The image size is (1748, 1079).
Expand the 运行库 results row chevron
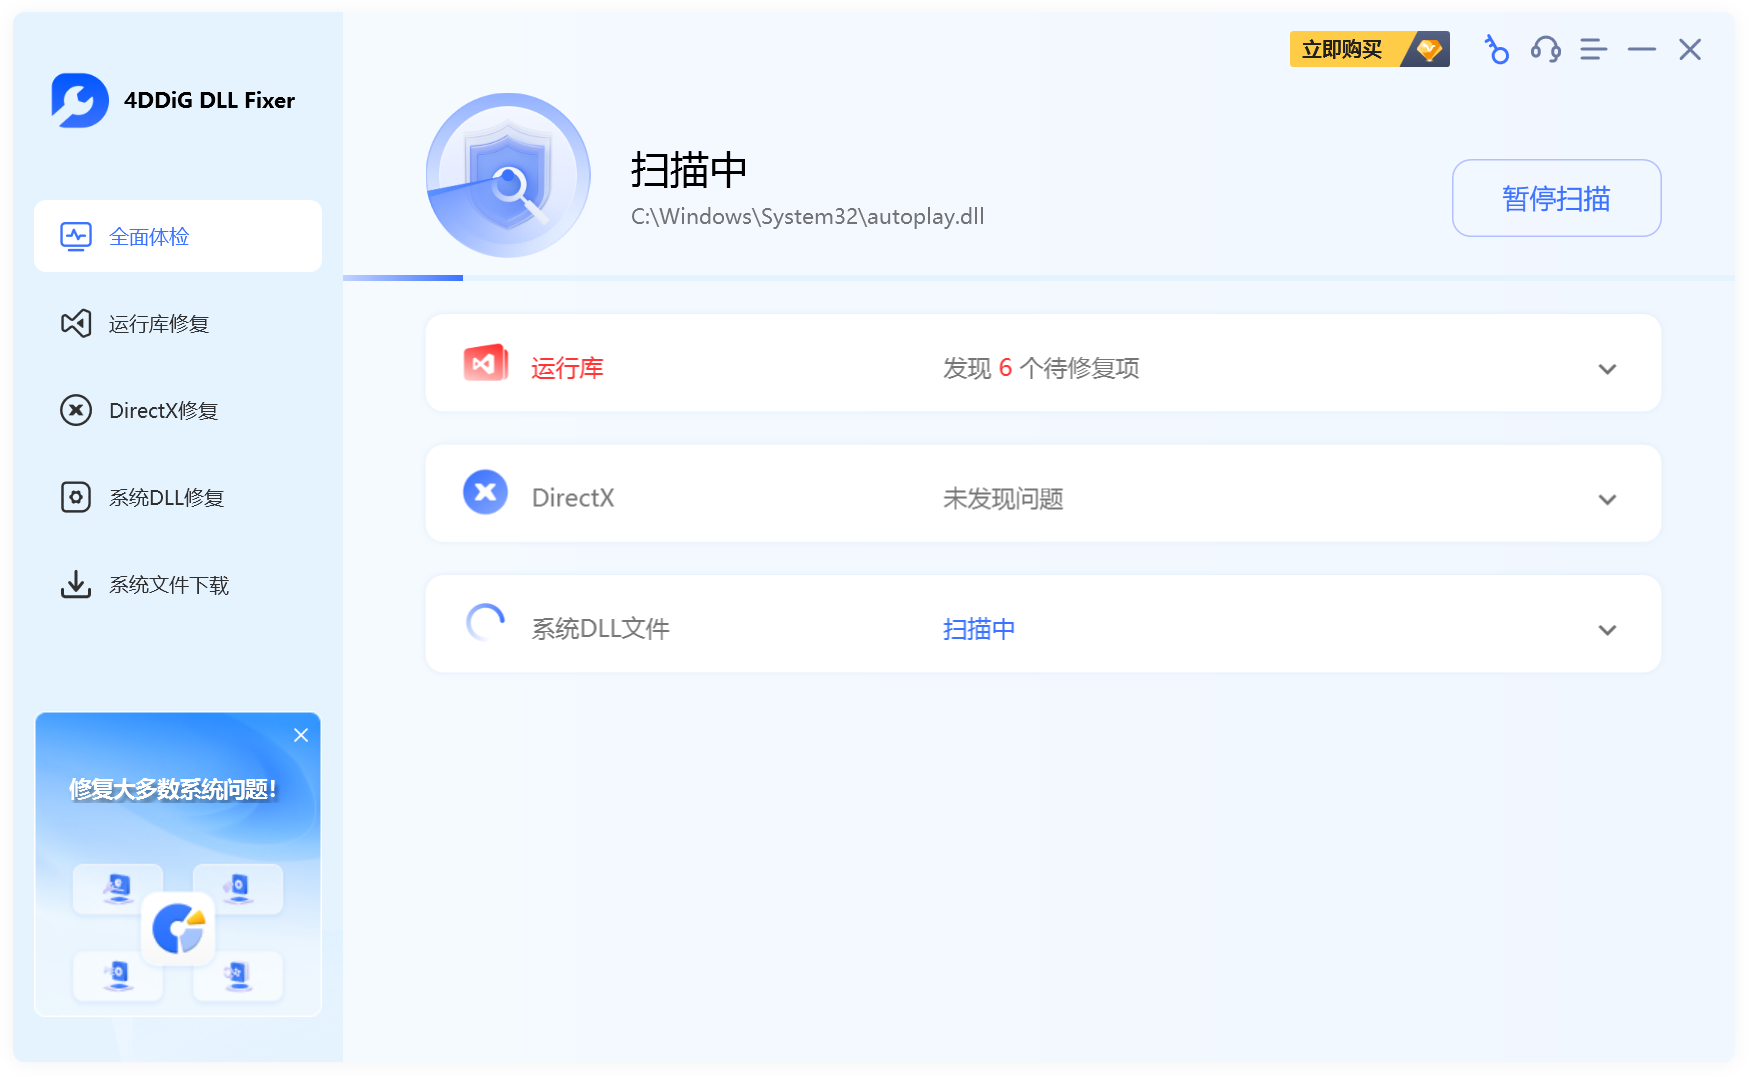pos(1607,369)
